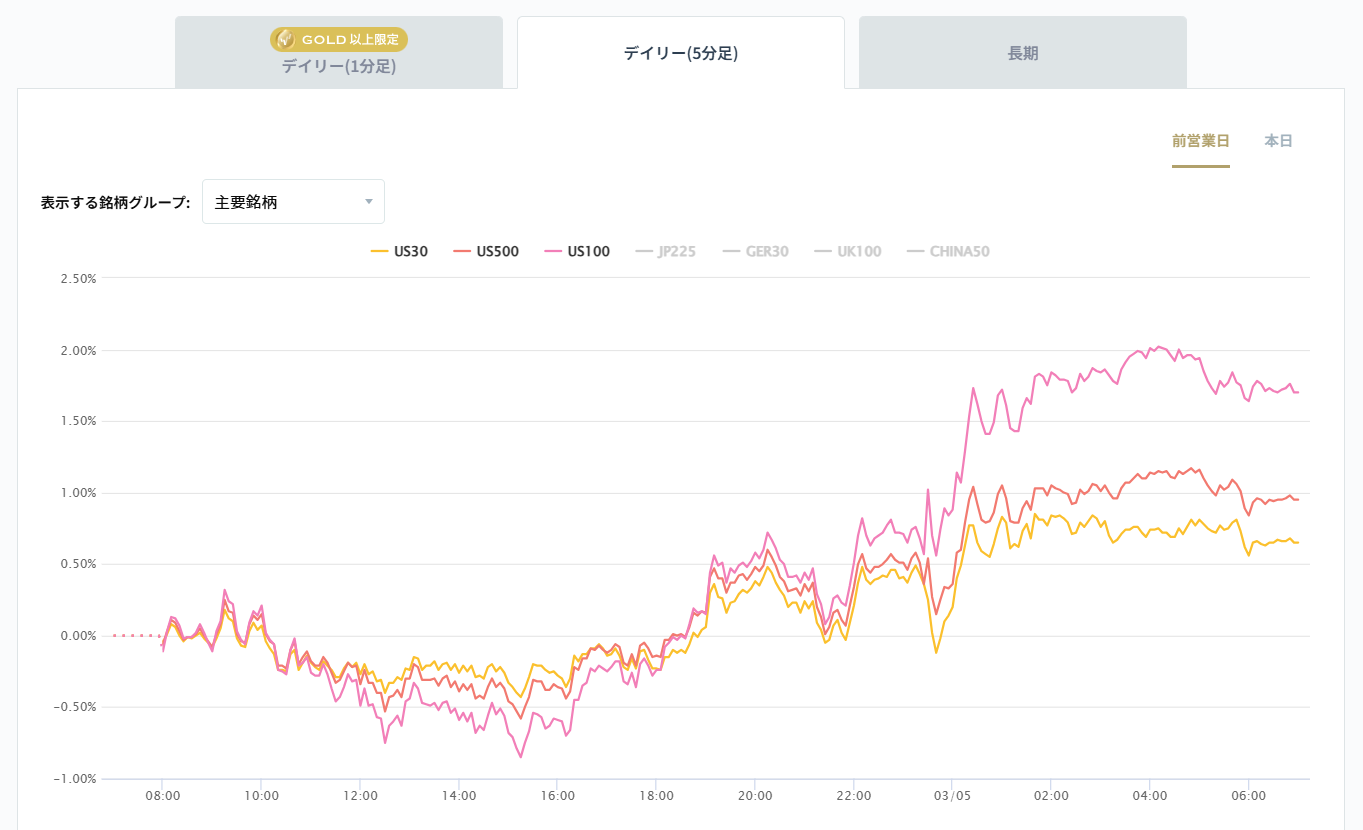Select the デイリー(5分足) tab

680,54
